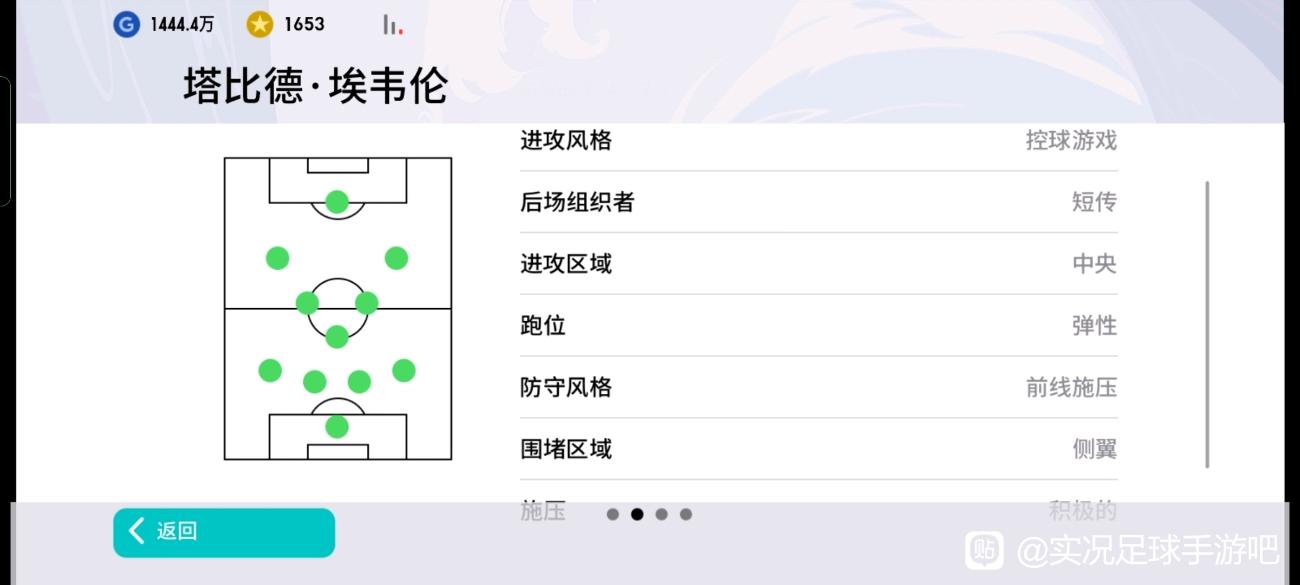Go to the third page indicator dot
The width and height of the screenshot is (1300, 585).
click(x=661, y=514)
